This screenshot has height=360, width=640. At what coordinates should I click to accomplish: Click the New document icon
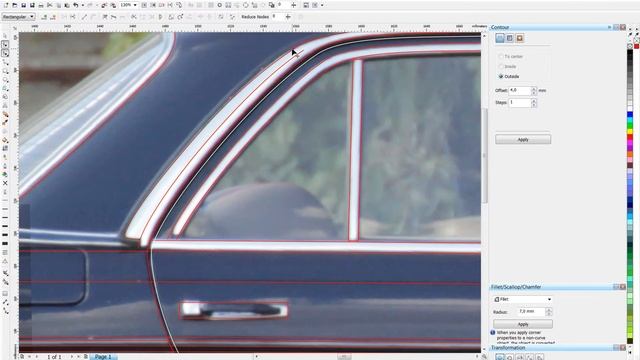[6, 5]
